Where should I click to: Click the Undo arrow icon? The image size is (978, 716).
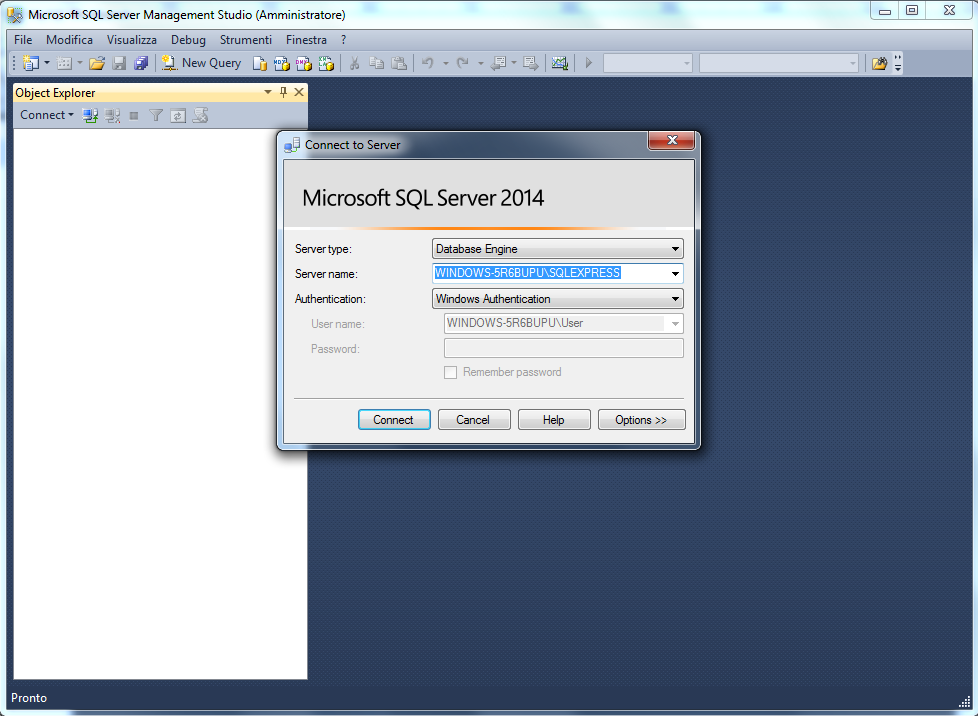point(428,63)
